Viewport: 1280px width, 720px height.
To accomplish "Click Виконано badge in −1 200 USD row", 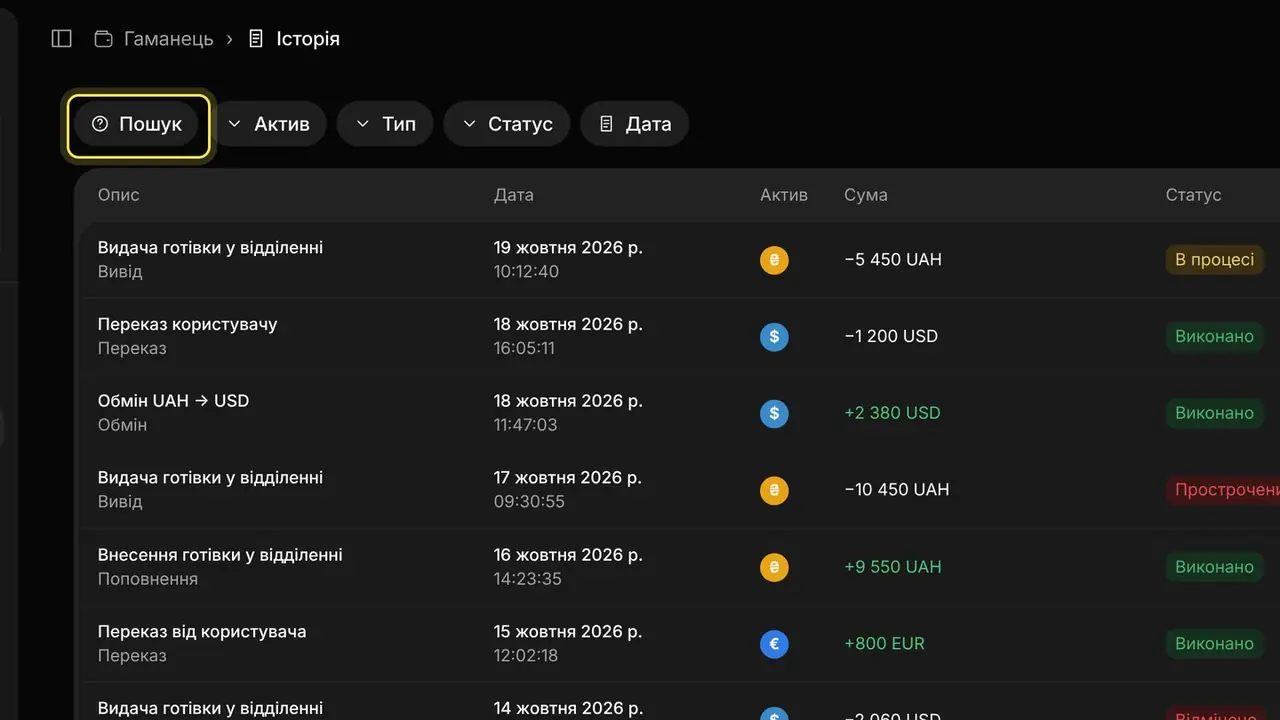I will pos(1214,337).
